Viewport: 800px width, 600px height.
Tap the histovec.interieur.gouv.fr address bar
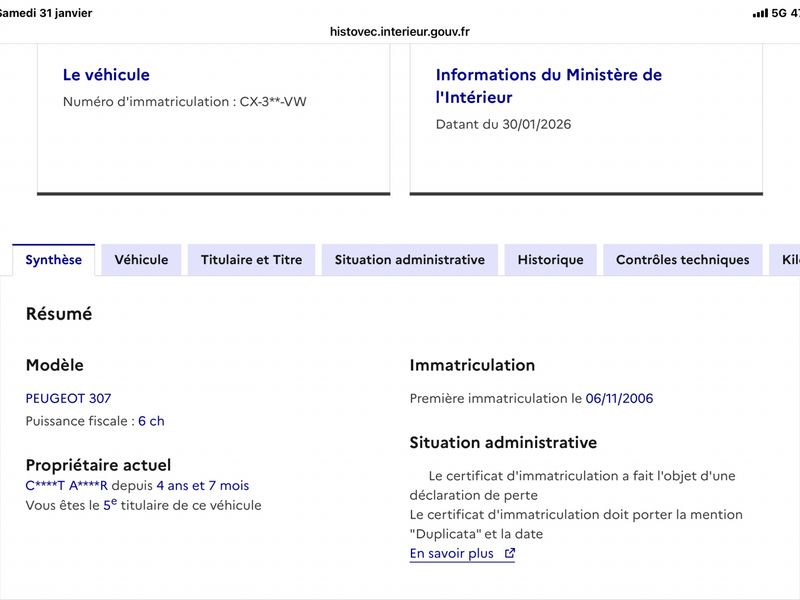400,31
